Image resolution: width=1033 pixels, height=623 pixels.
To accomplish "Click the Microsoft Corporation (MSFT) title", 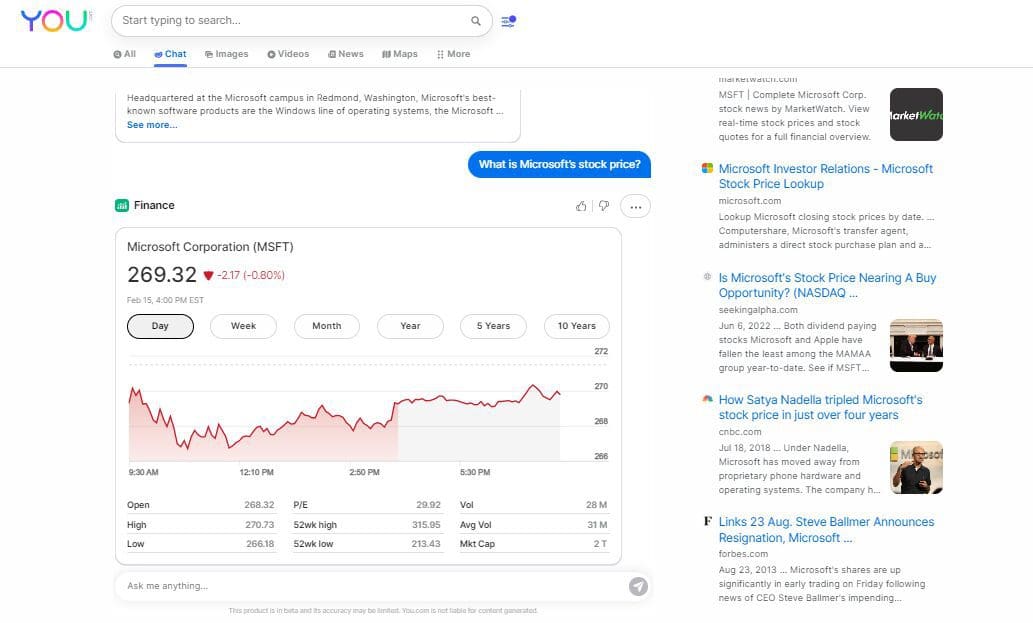I will (210, 247).
